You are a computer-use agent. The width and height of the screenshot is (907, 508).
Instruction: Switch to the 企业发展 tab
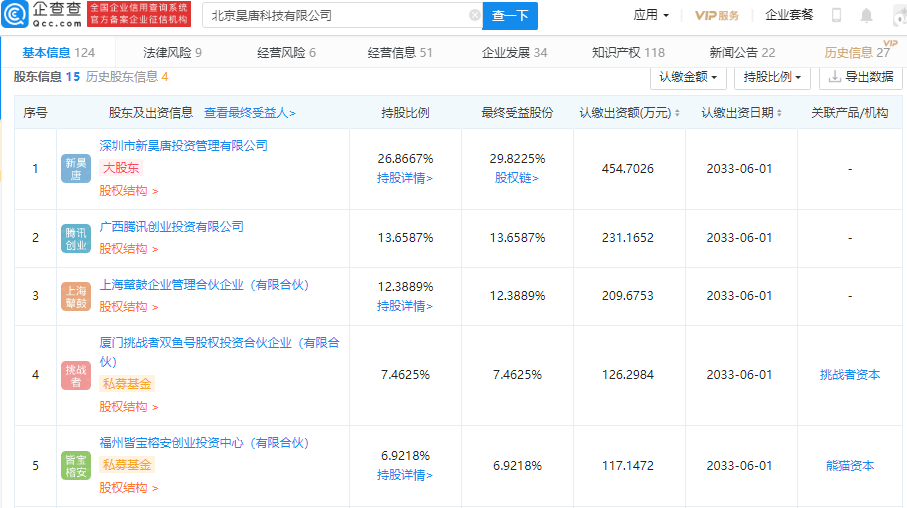pyautogui.click(x=514, y=53)
